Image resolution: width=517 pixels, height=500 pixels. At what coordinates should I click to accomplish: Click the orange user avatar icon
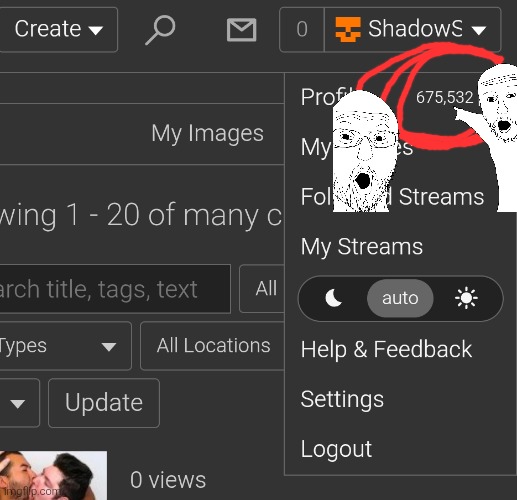(x=348, y=30)
